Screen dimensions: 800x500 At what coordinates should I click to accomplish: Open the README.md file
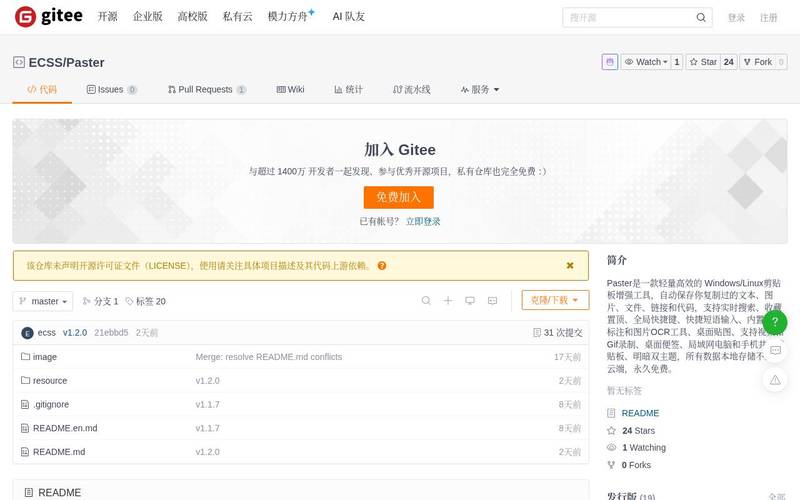click(x=59, y=452)
